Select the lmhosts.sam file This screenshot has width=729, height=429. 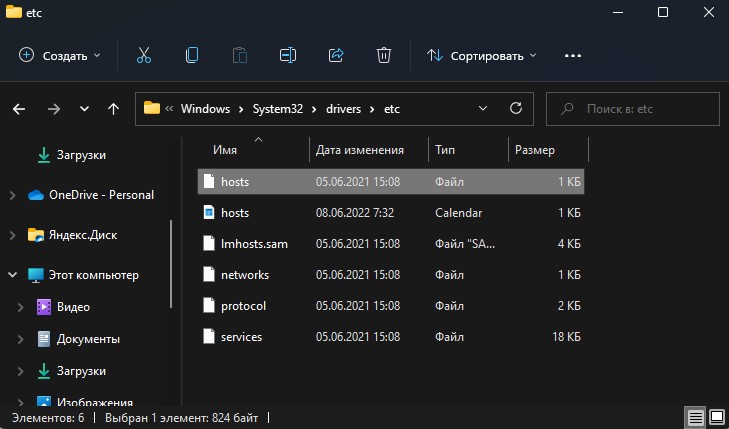[x=391, y=244]
